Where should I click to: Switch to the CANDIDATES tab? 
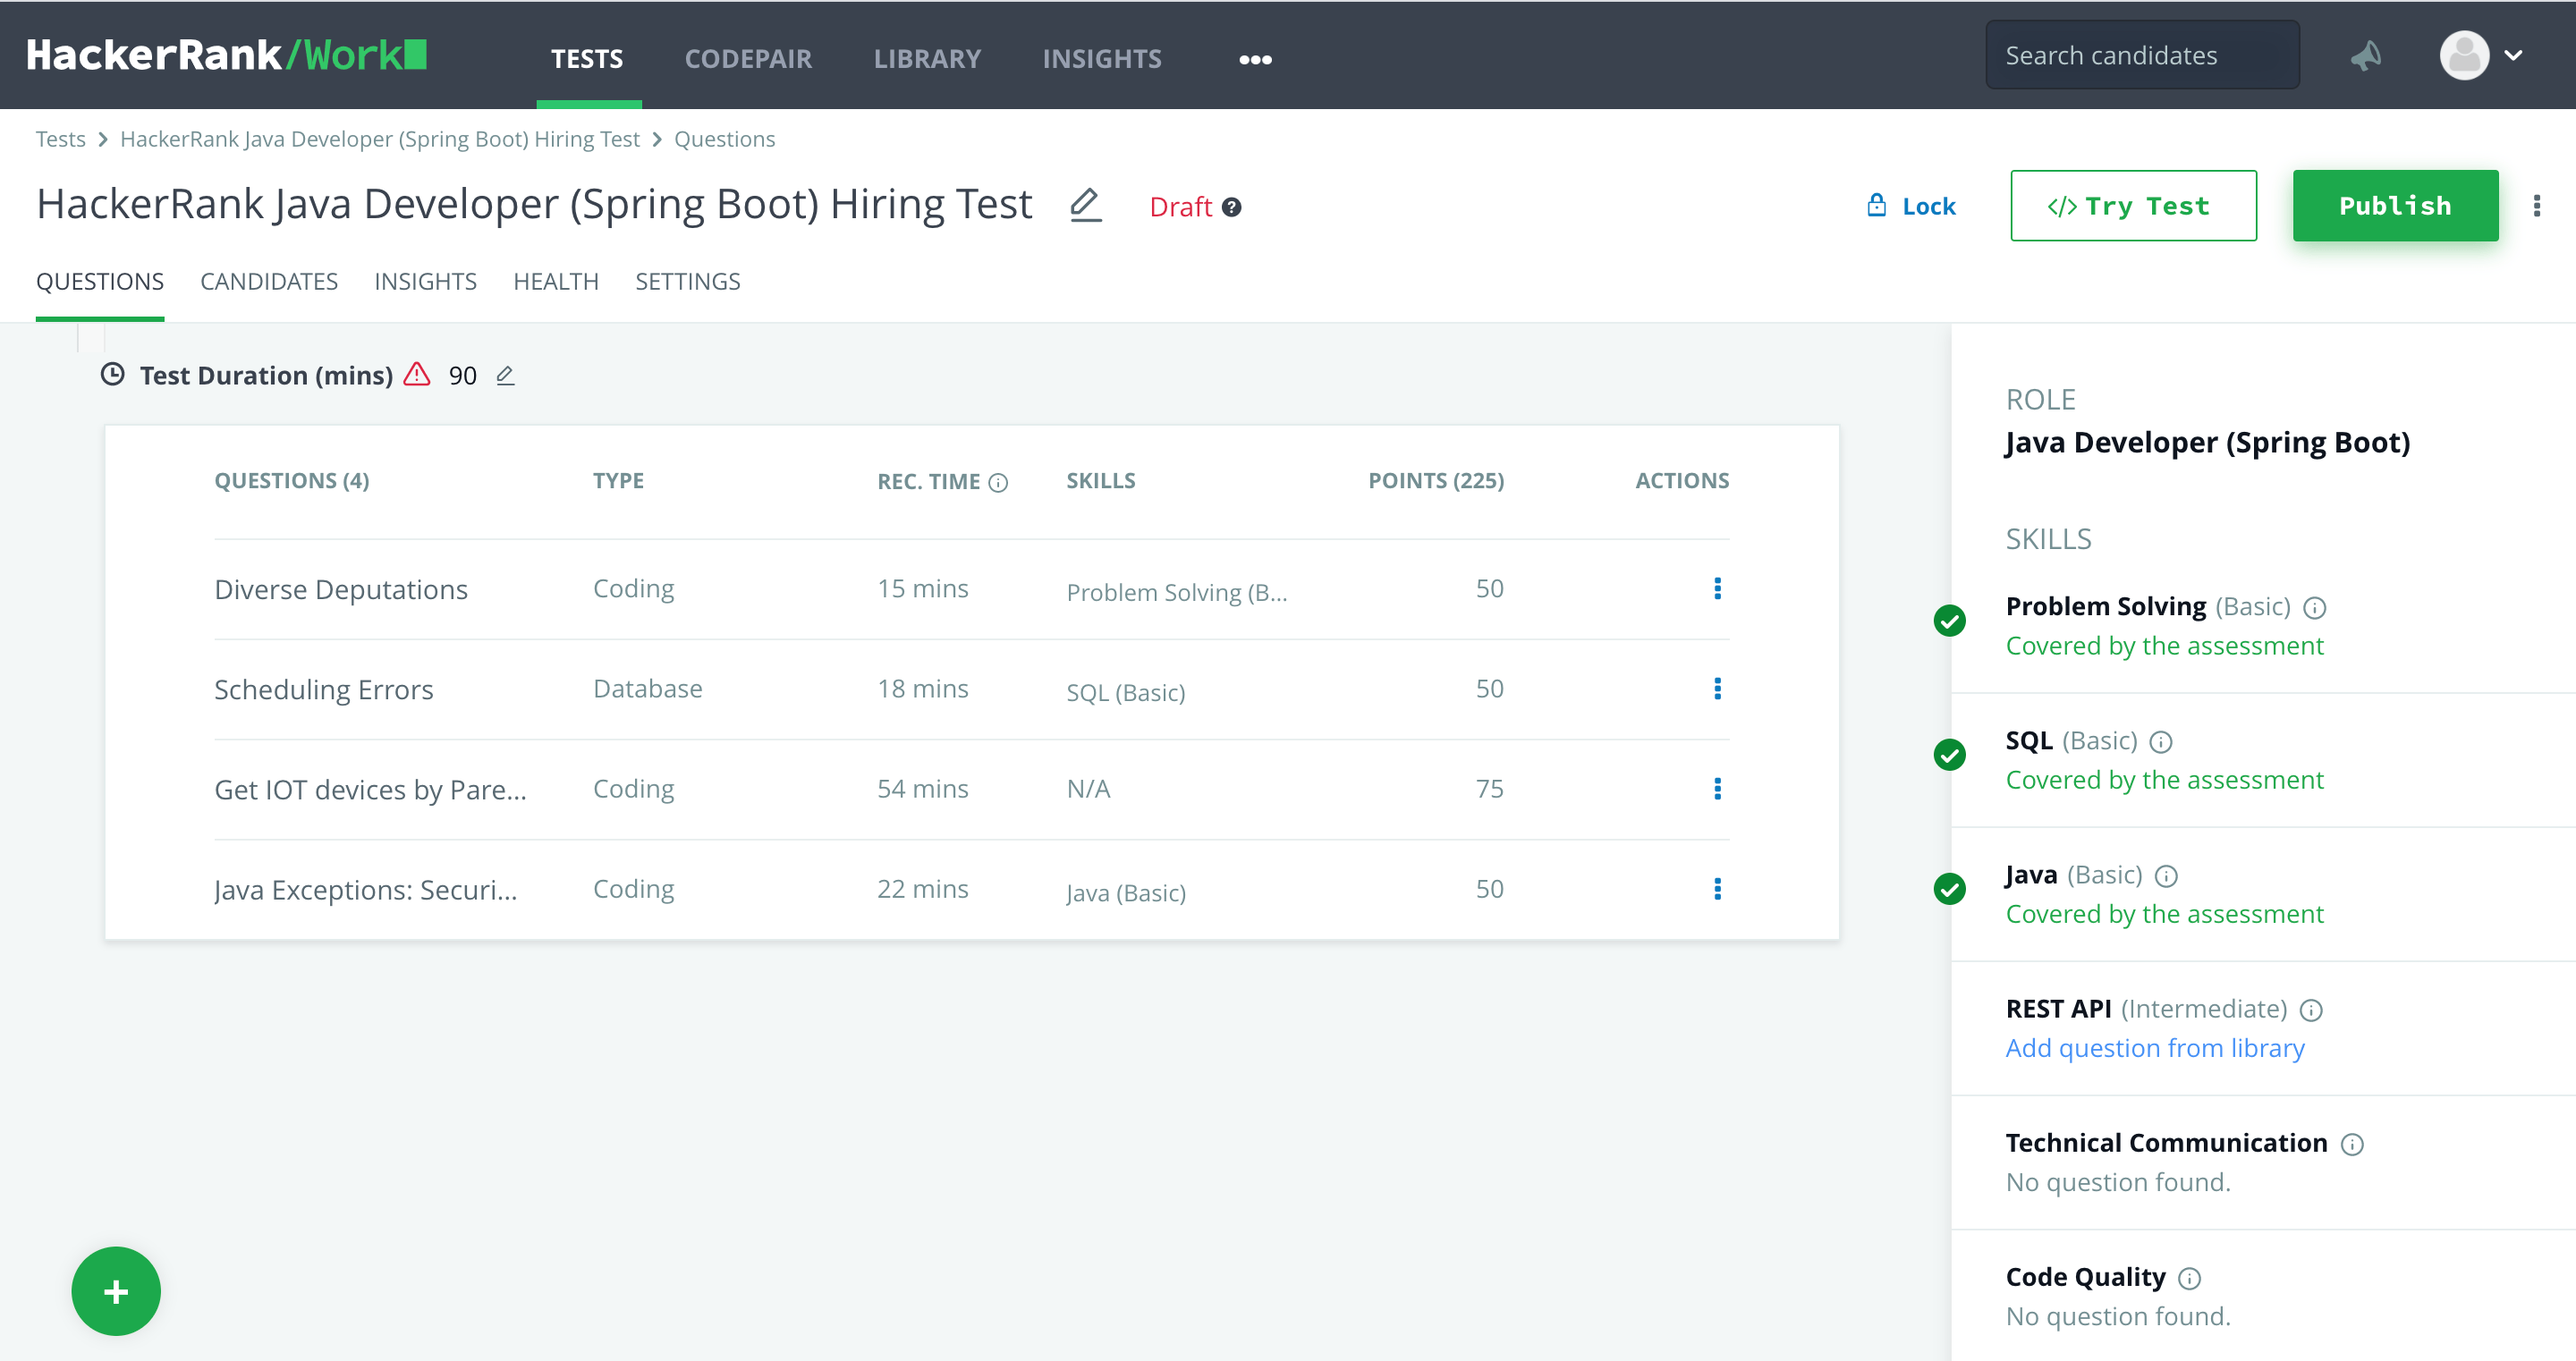click(269, 282)
